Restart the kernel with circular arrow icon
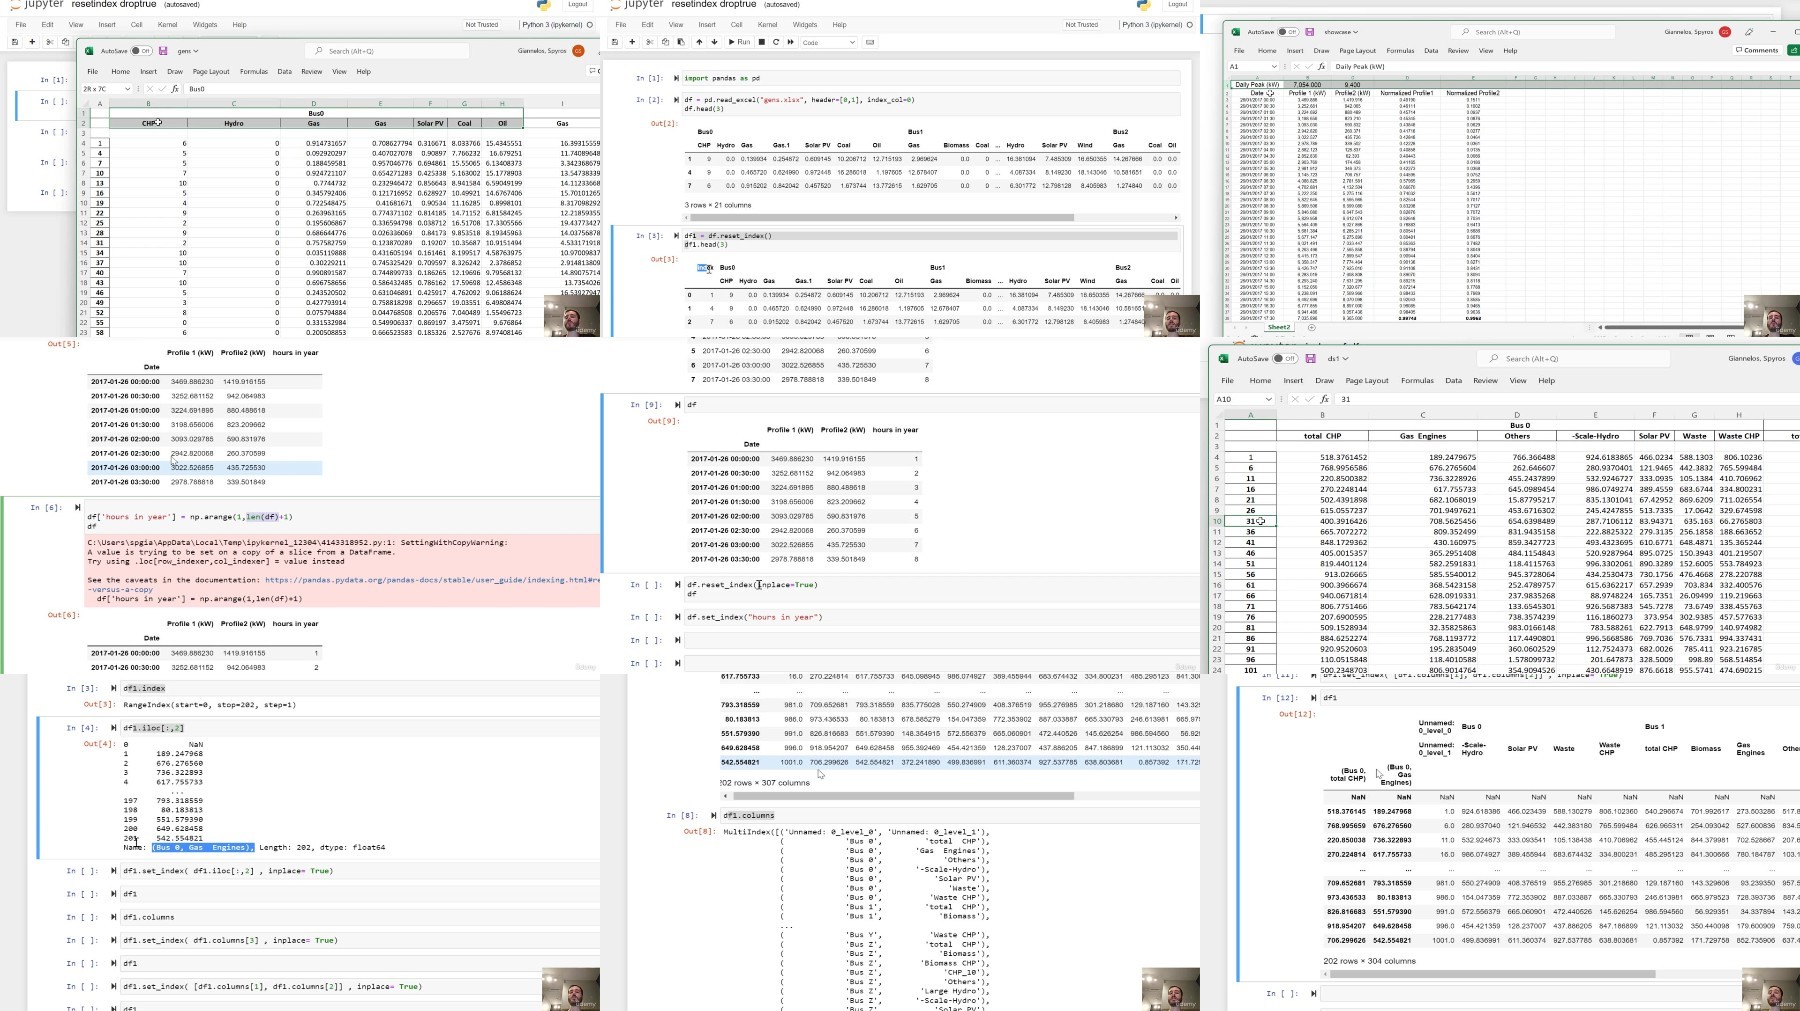Viewport: 1800px width, 1011px height. point(776,42)
